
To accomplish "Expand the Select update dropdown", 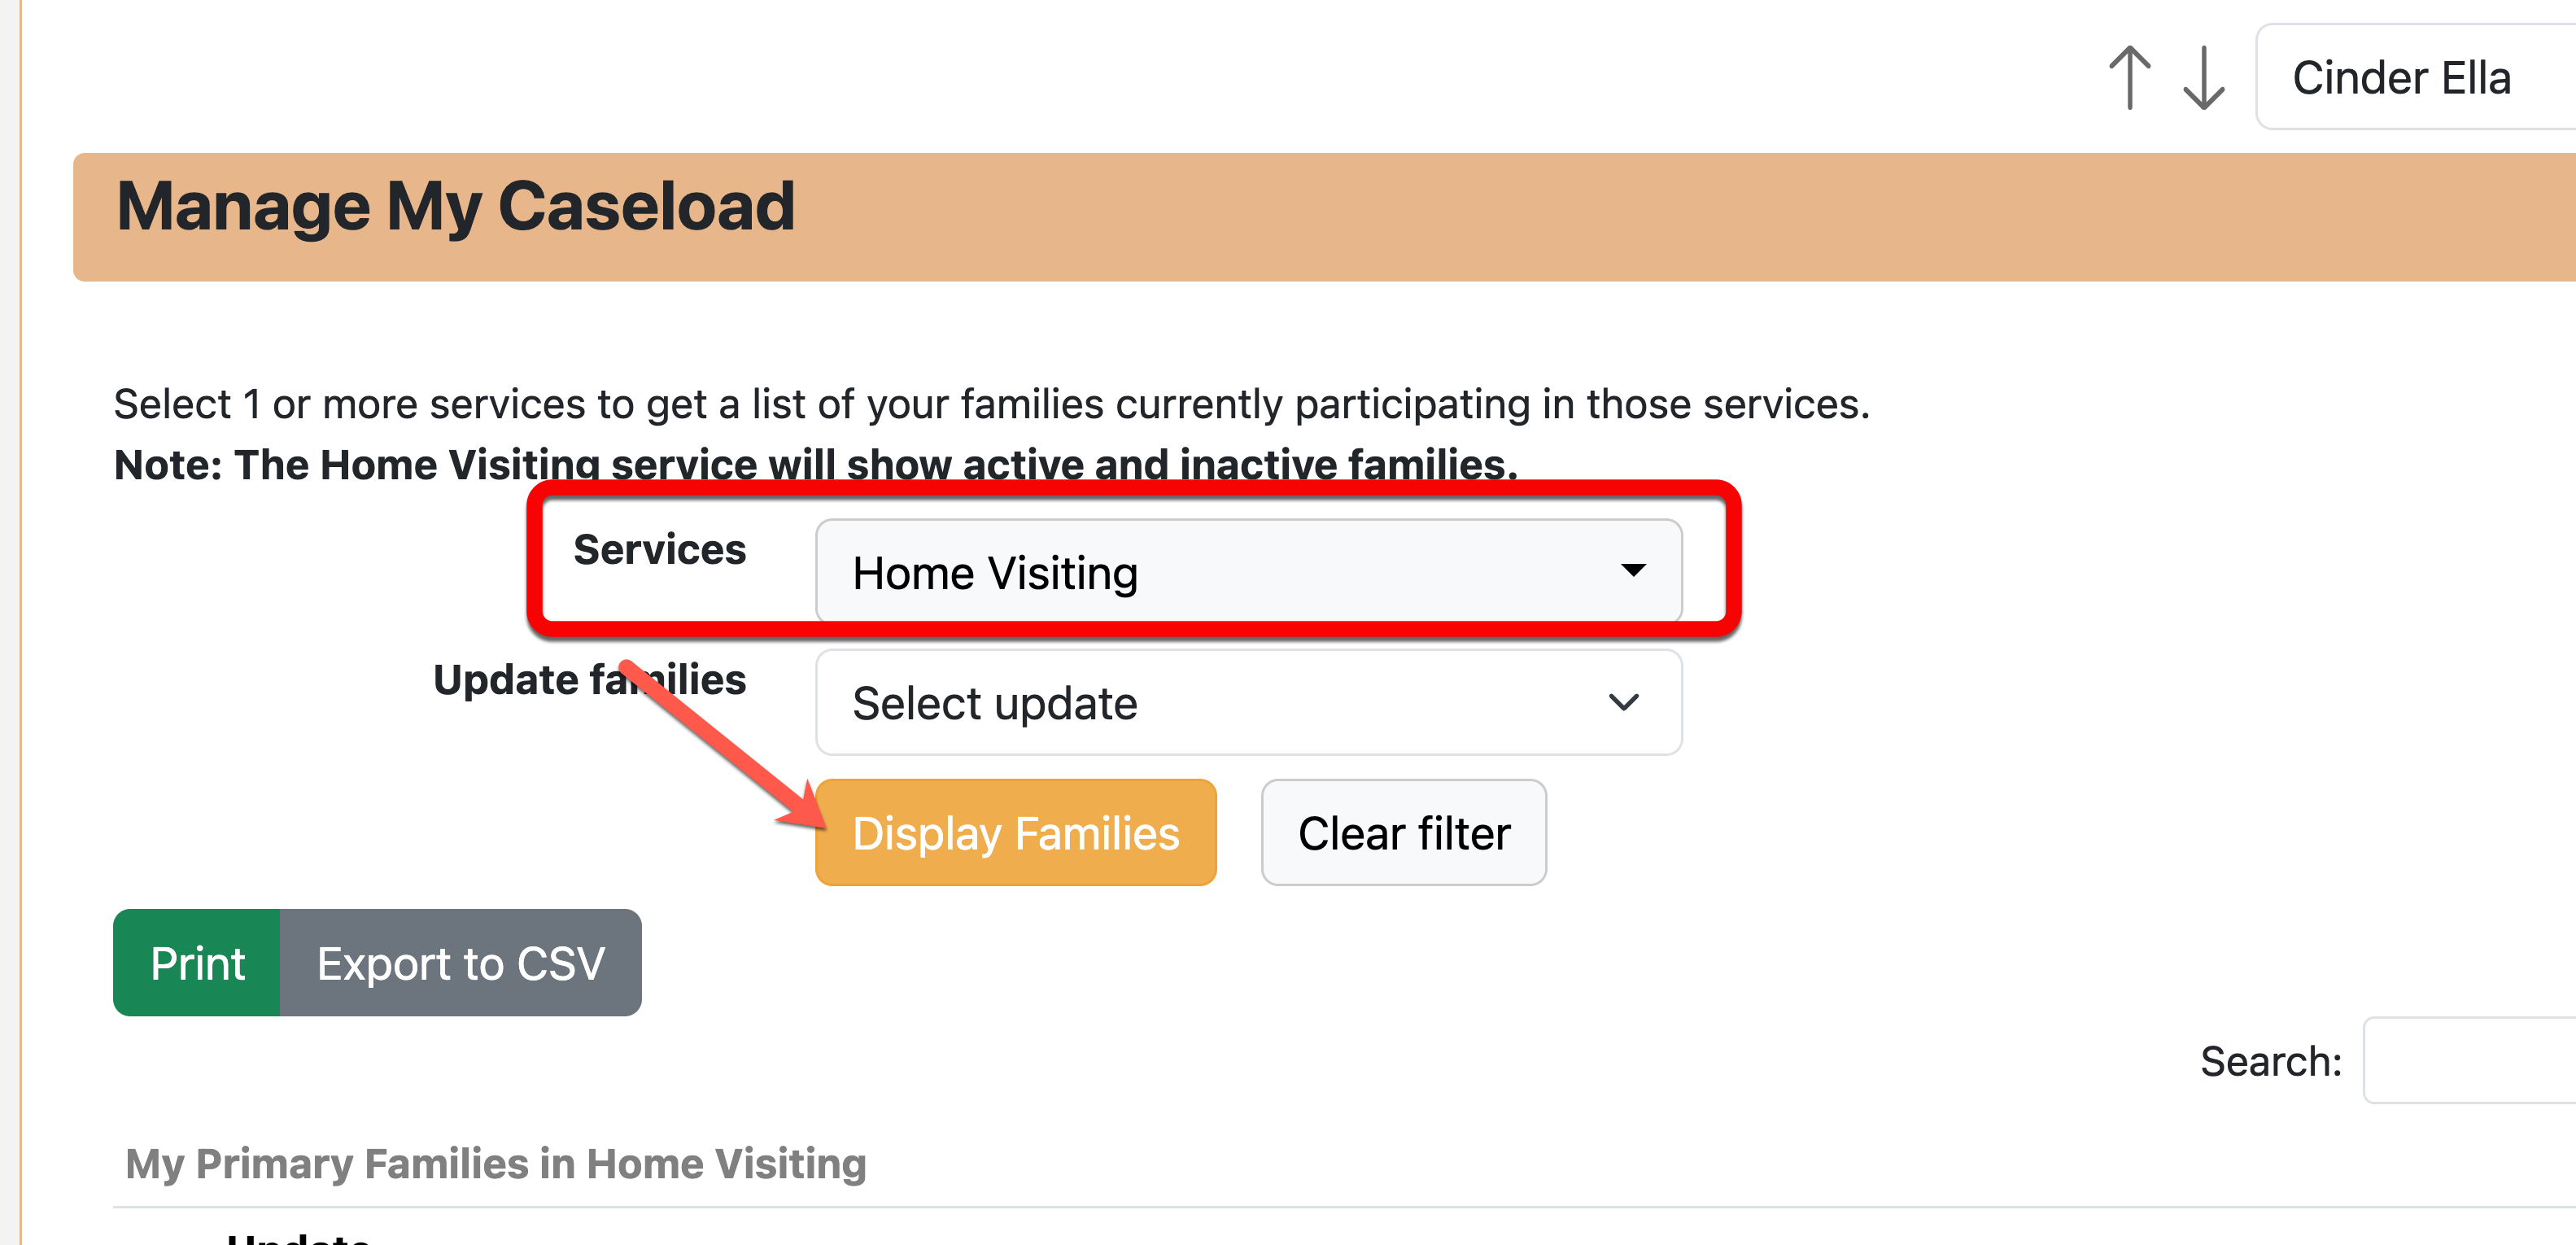I will point(1248,702).
